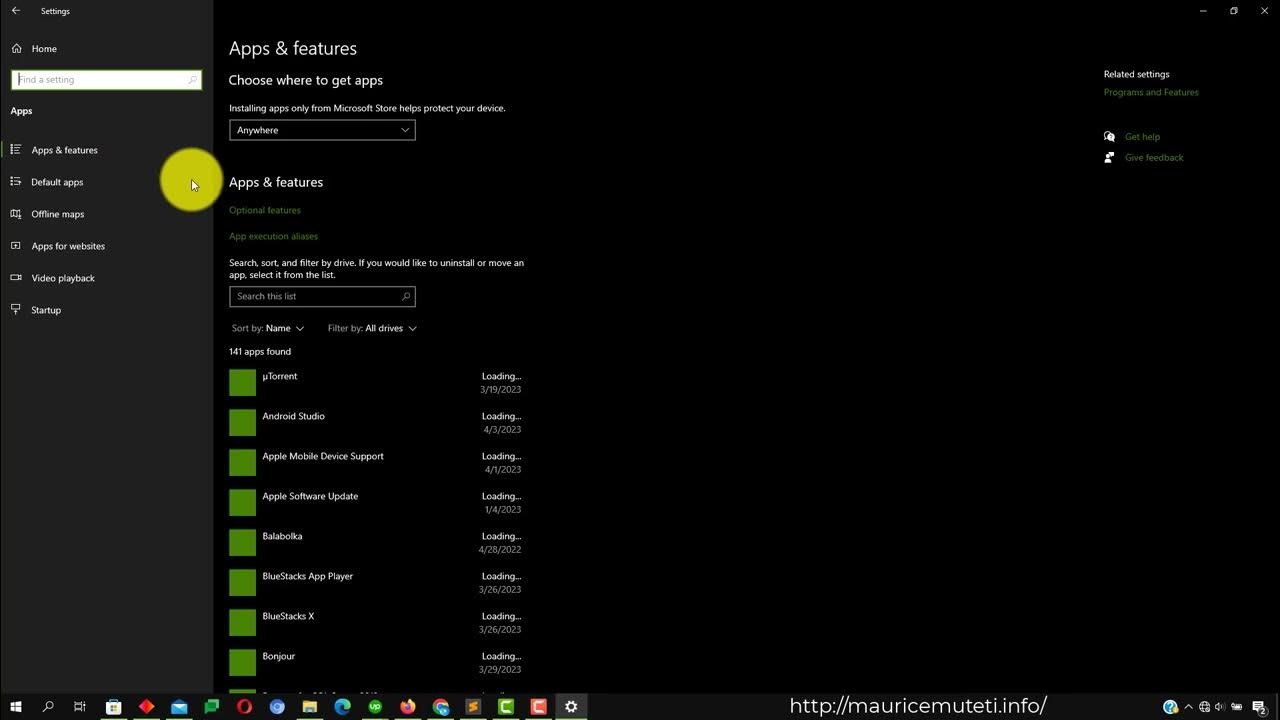The height and width of the screenshot is (720, 1280).
Task: Open the notification center icon
Action: click(x=1260, y=707)
